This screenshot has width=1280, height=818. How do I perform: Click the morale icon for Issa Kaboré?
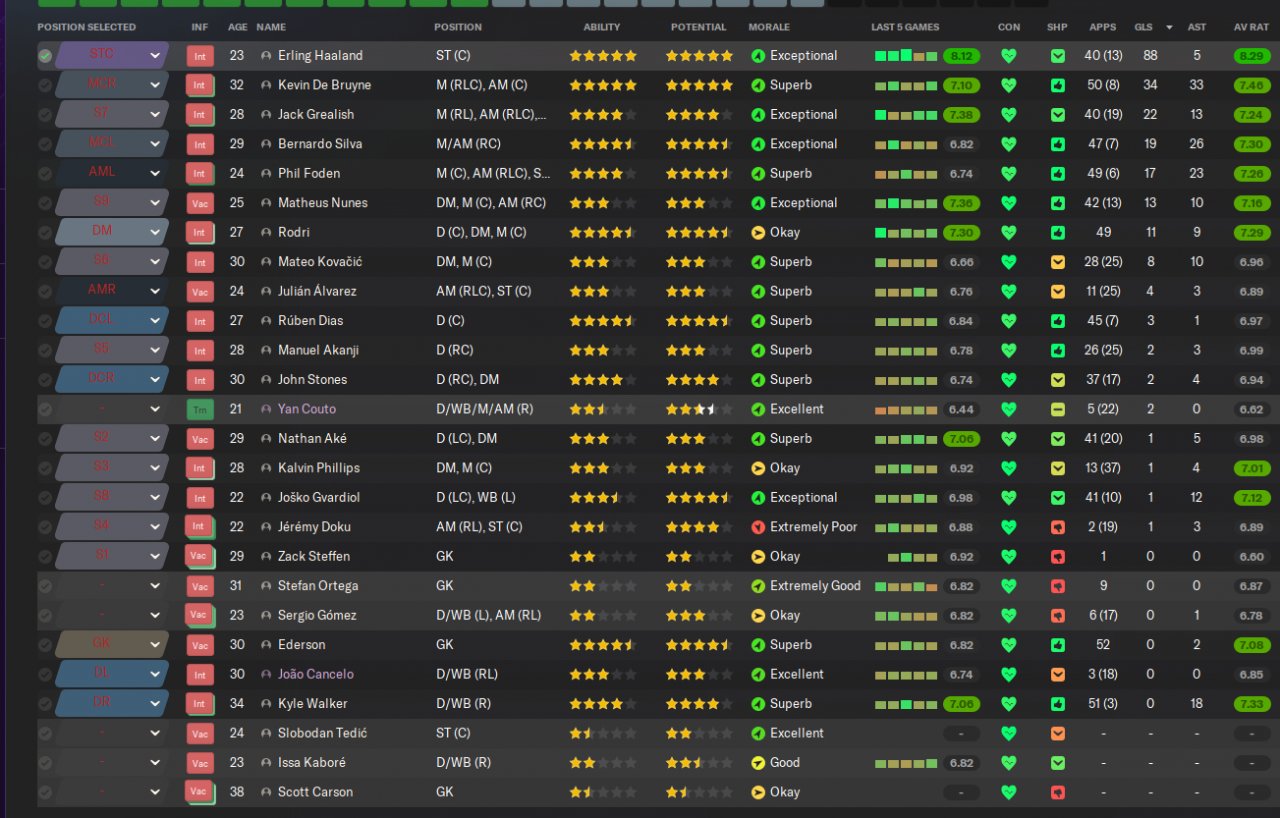(758, 763)
